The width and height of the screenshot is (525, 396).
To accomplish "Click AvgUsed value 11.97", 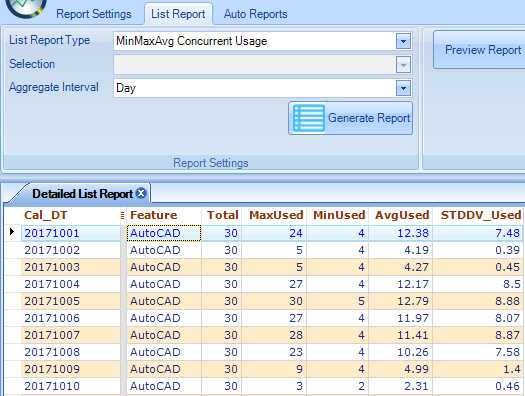I will [x=400, y=318].
